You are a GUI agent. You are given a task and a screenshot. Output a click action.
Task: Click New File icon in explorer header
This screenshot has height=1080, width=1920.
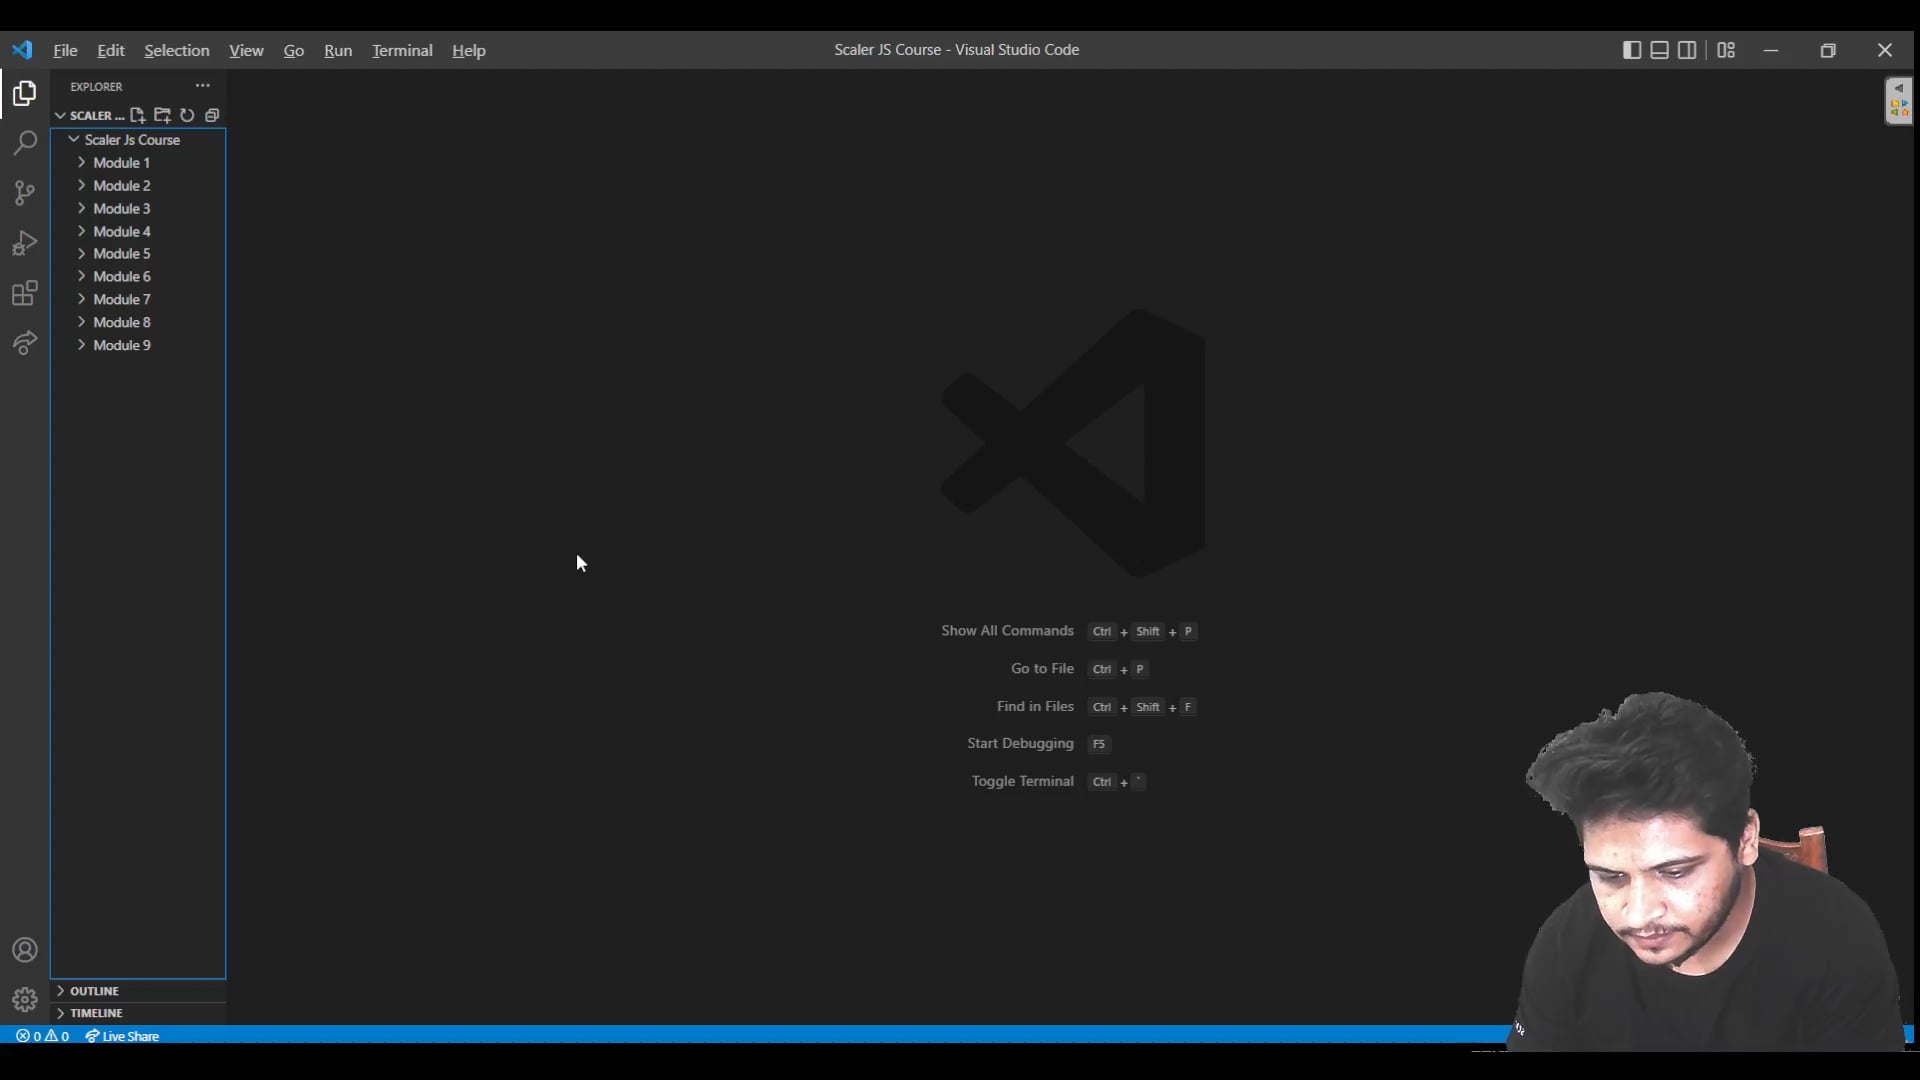point(138,115)
